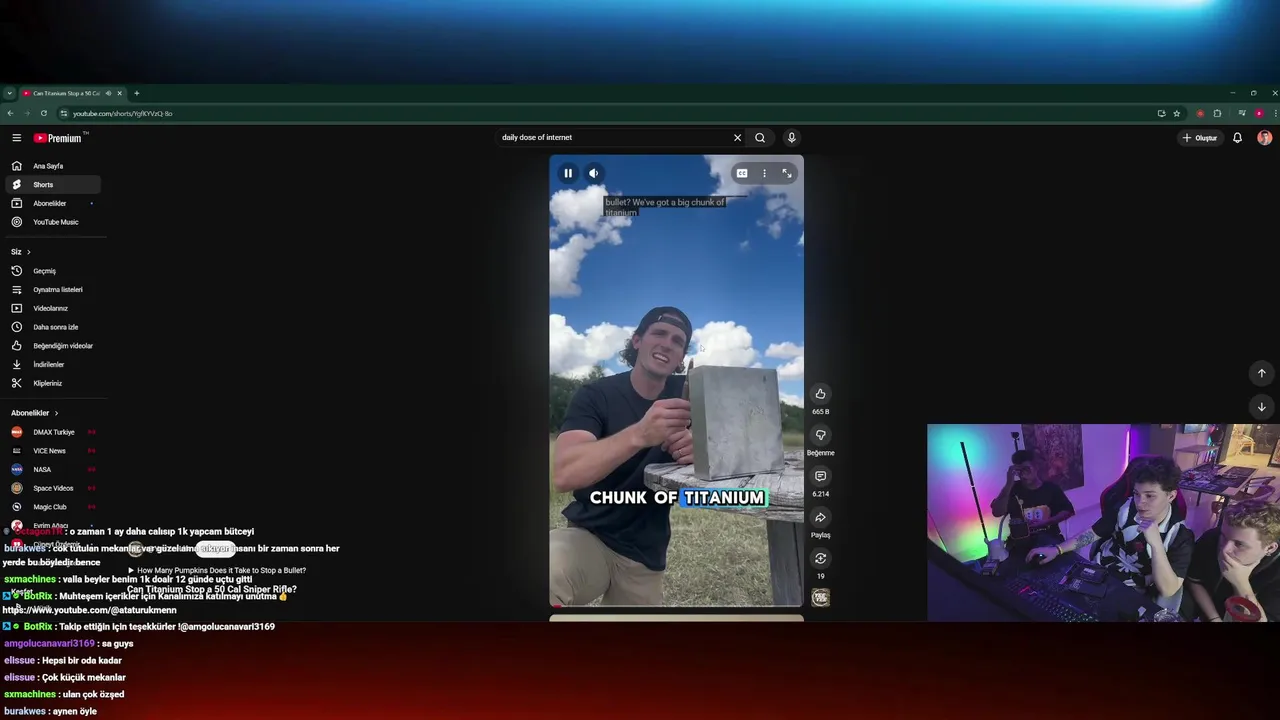Open the Chrome profile avatar
Image resolution: width=1280 pixels, height=720 pixels.
pyautogui.click(x=1259, y=113)
